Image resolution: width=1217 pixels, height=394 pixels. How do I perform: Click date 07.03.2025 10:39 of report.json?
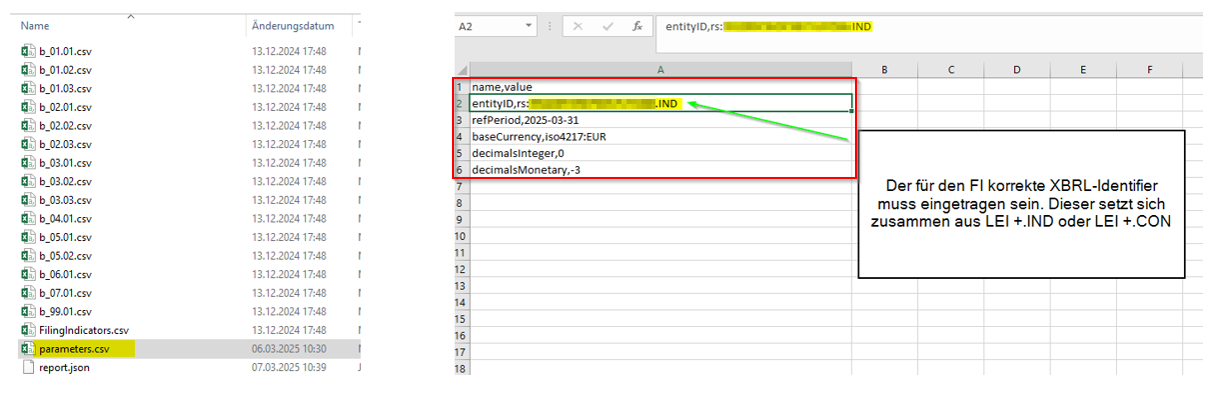[289, 367]
